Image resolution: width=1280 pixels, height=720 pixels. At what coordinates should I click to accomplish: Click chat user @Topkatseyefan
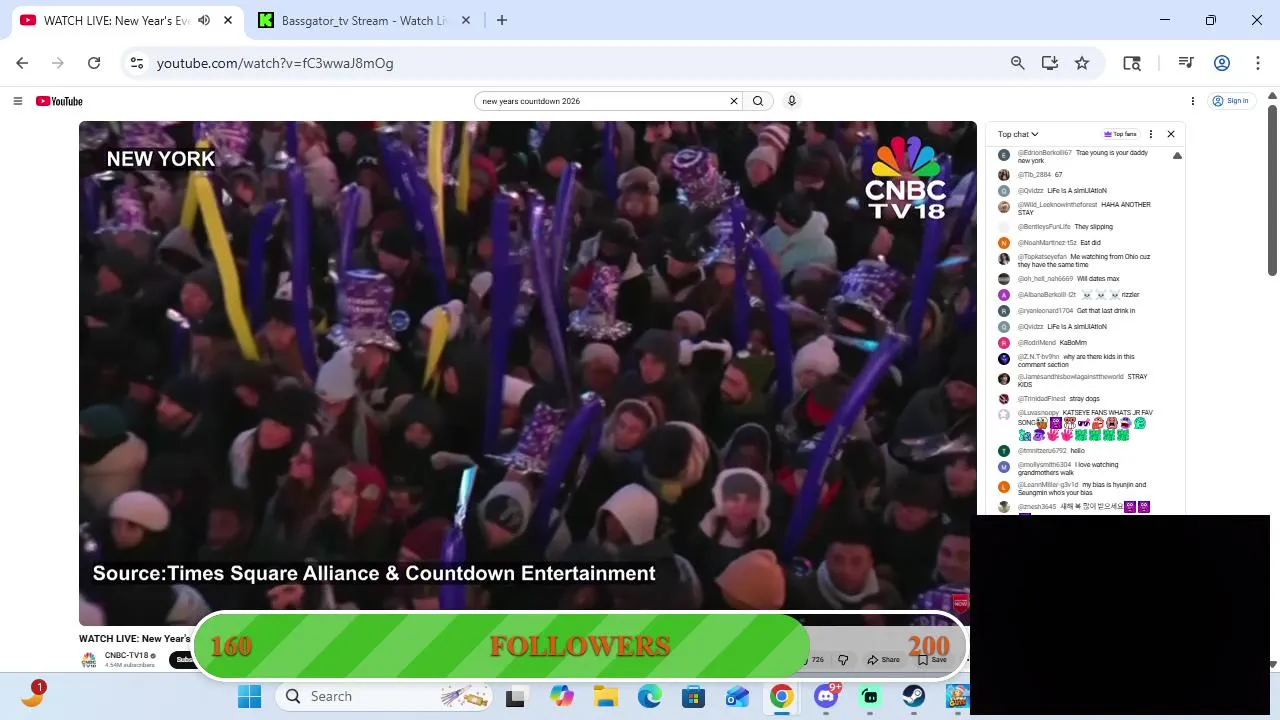tap(1042, 257)
